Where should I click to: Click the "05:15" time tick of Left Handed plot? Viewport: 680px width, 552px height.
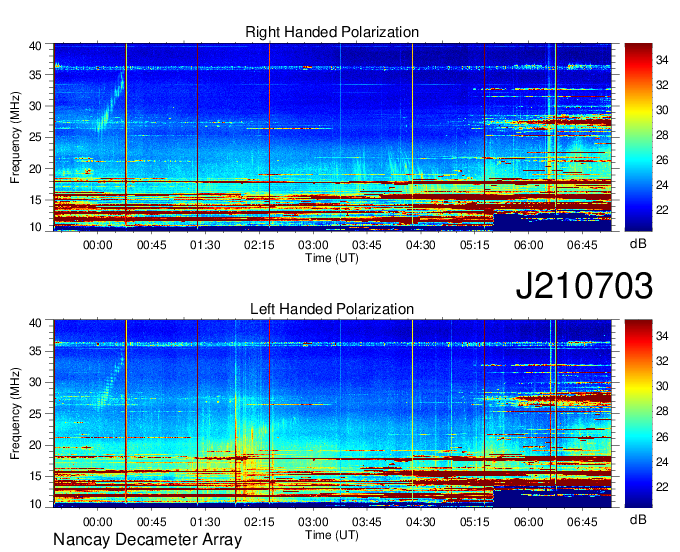pyautogui.click(x=474, y=522)
